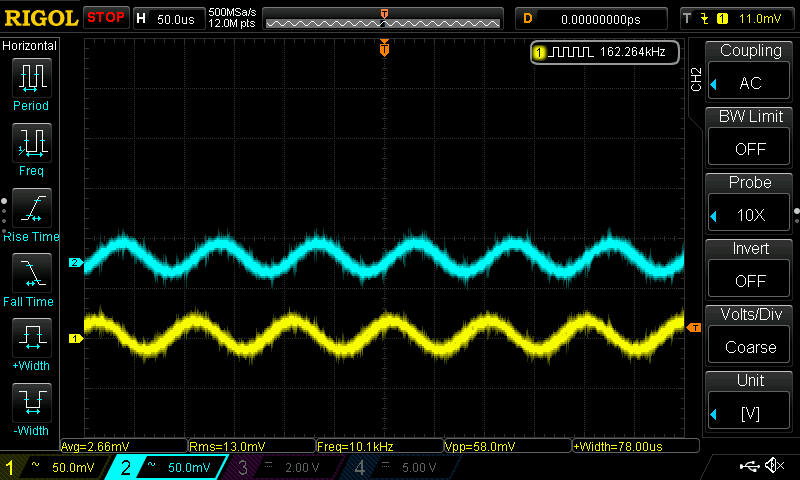Click the orange trigger level marker
The height and width of the screenshot is (480, 800).
693,327
